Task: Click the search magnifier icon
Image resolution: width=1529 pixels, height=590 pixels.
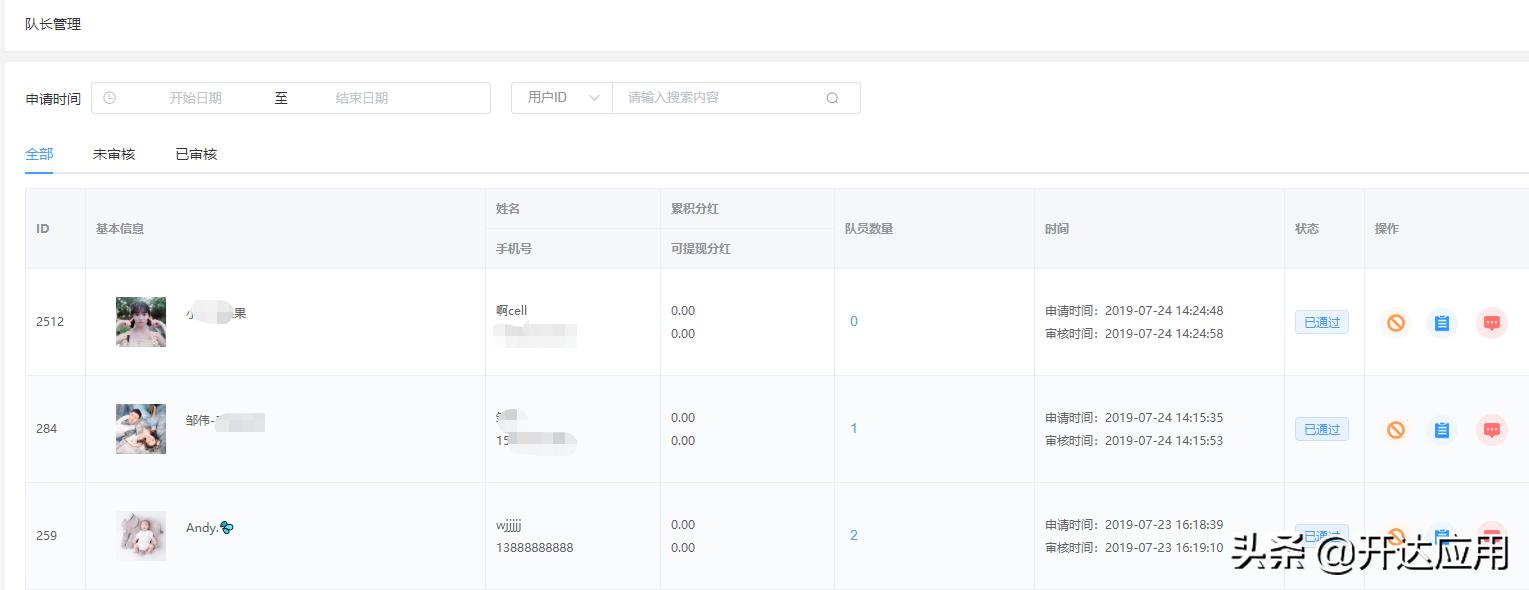Action: click(833, 97)
